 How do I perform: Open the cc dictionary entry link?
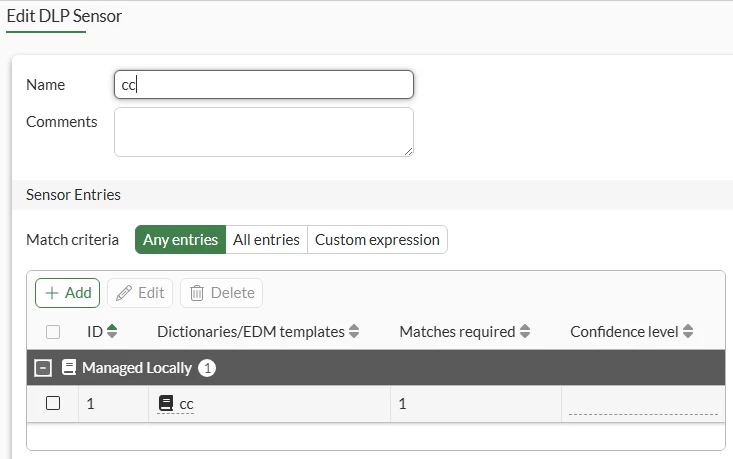point(186,404)
